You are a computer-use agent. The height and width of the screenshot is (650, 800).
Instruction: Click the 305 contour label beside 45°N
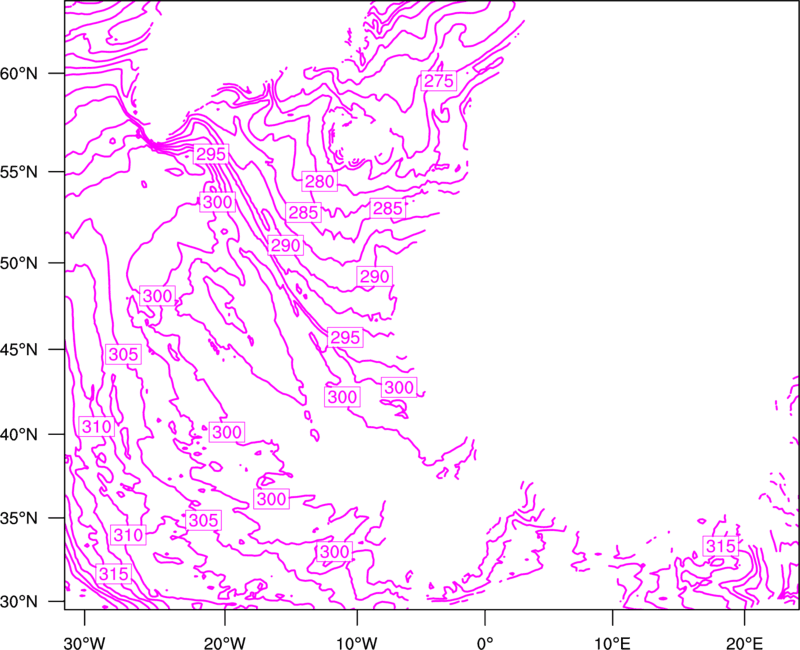coord(123,354)
